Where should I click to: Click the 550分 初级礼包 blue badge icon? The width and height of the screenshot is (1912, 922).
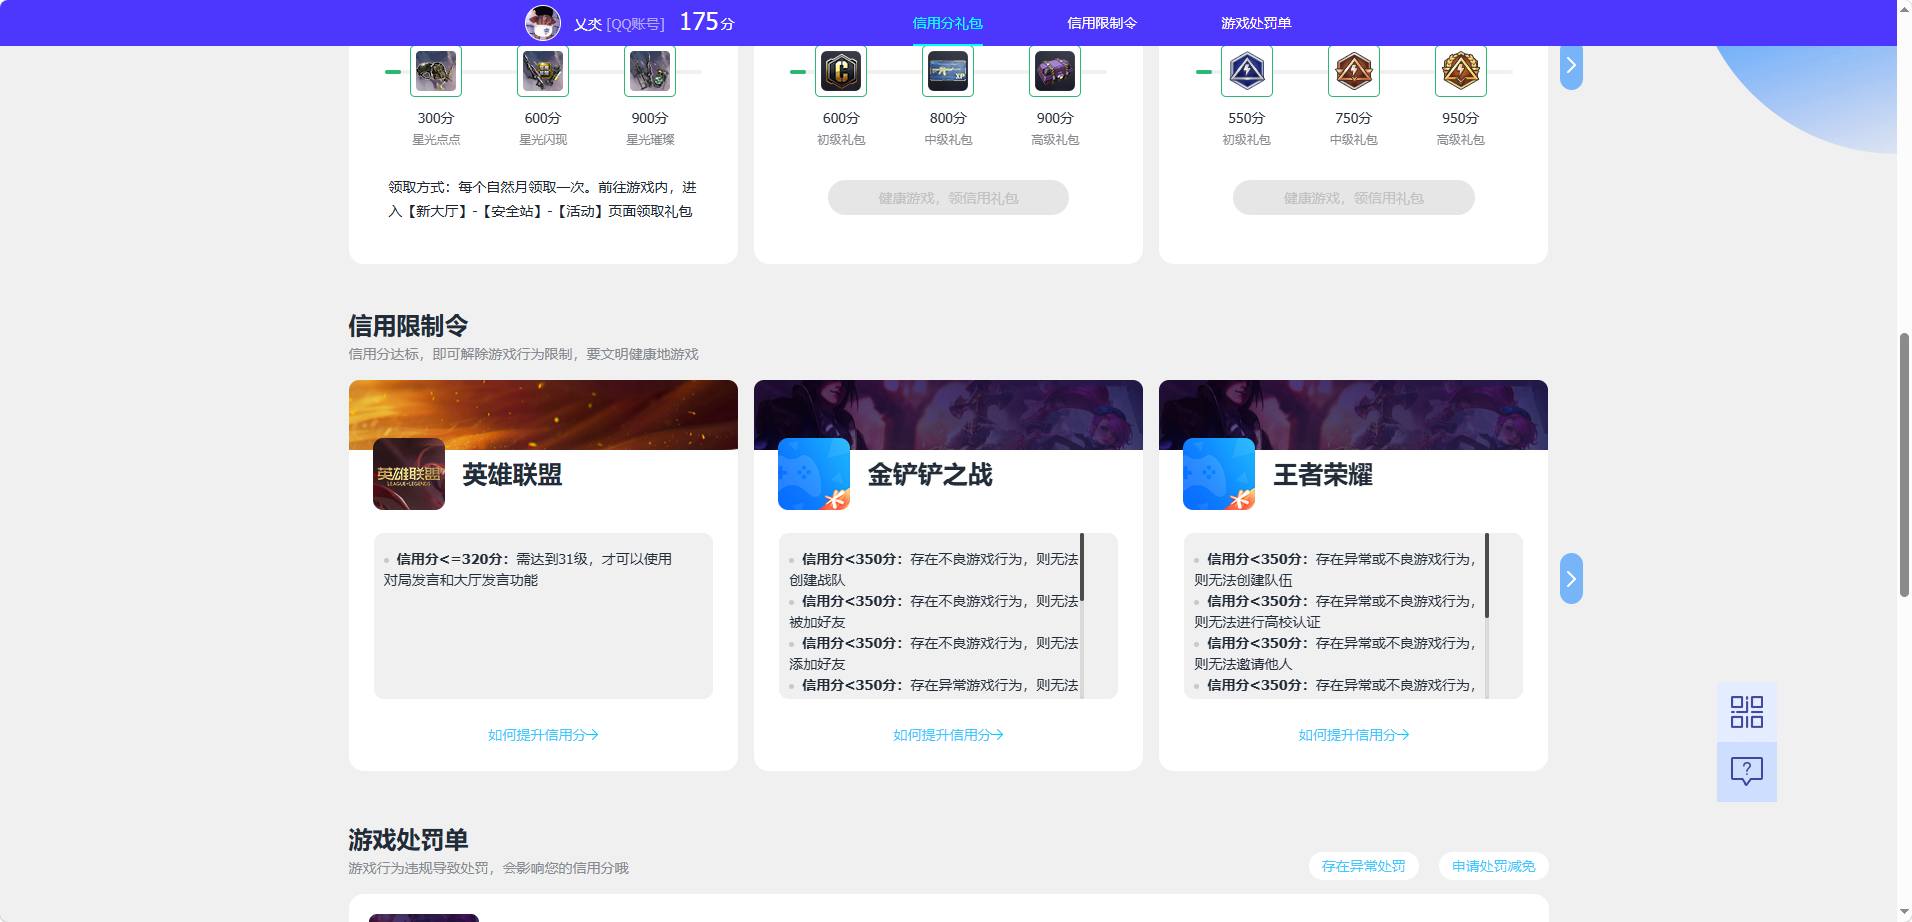(x=1247, y=71)
